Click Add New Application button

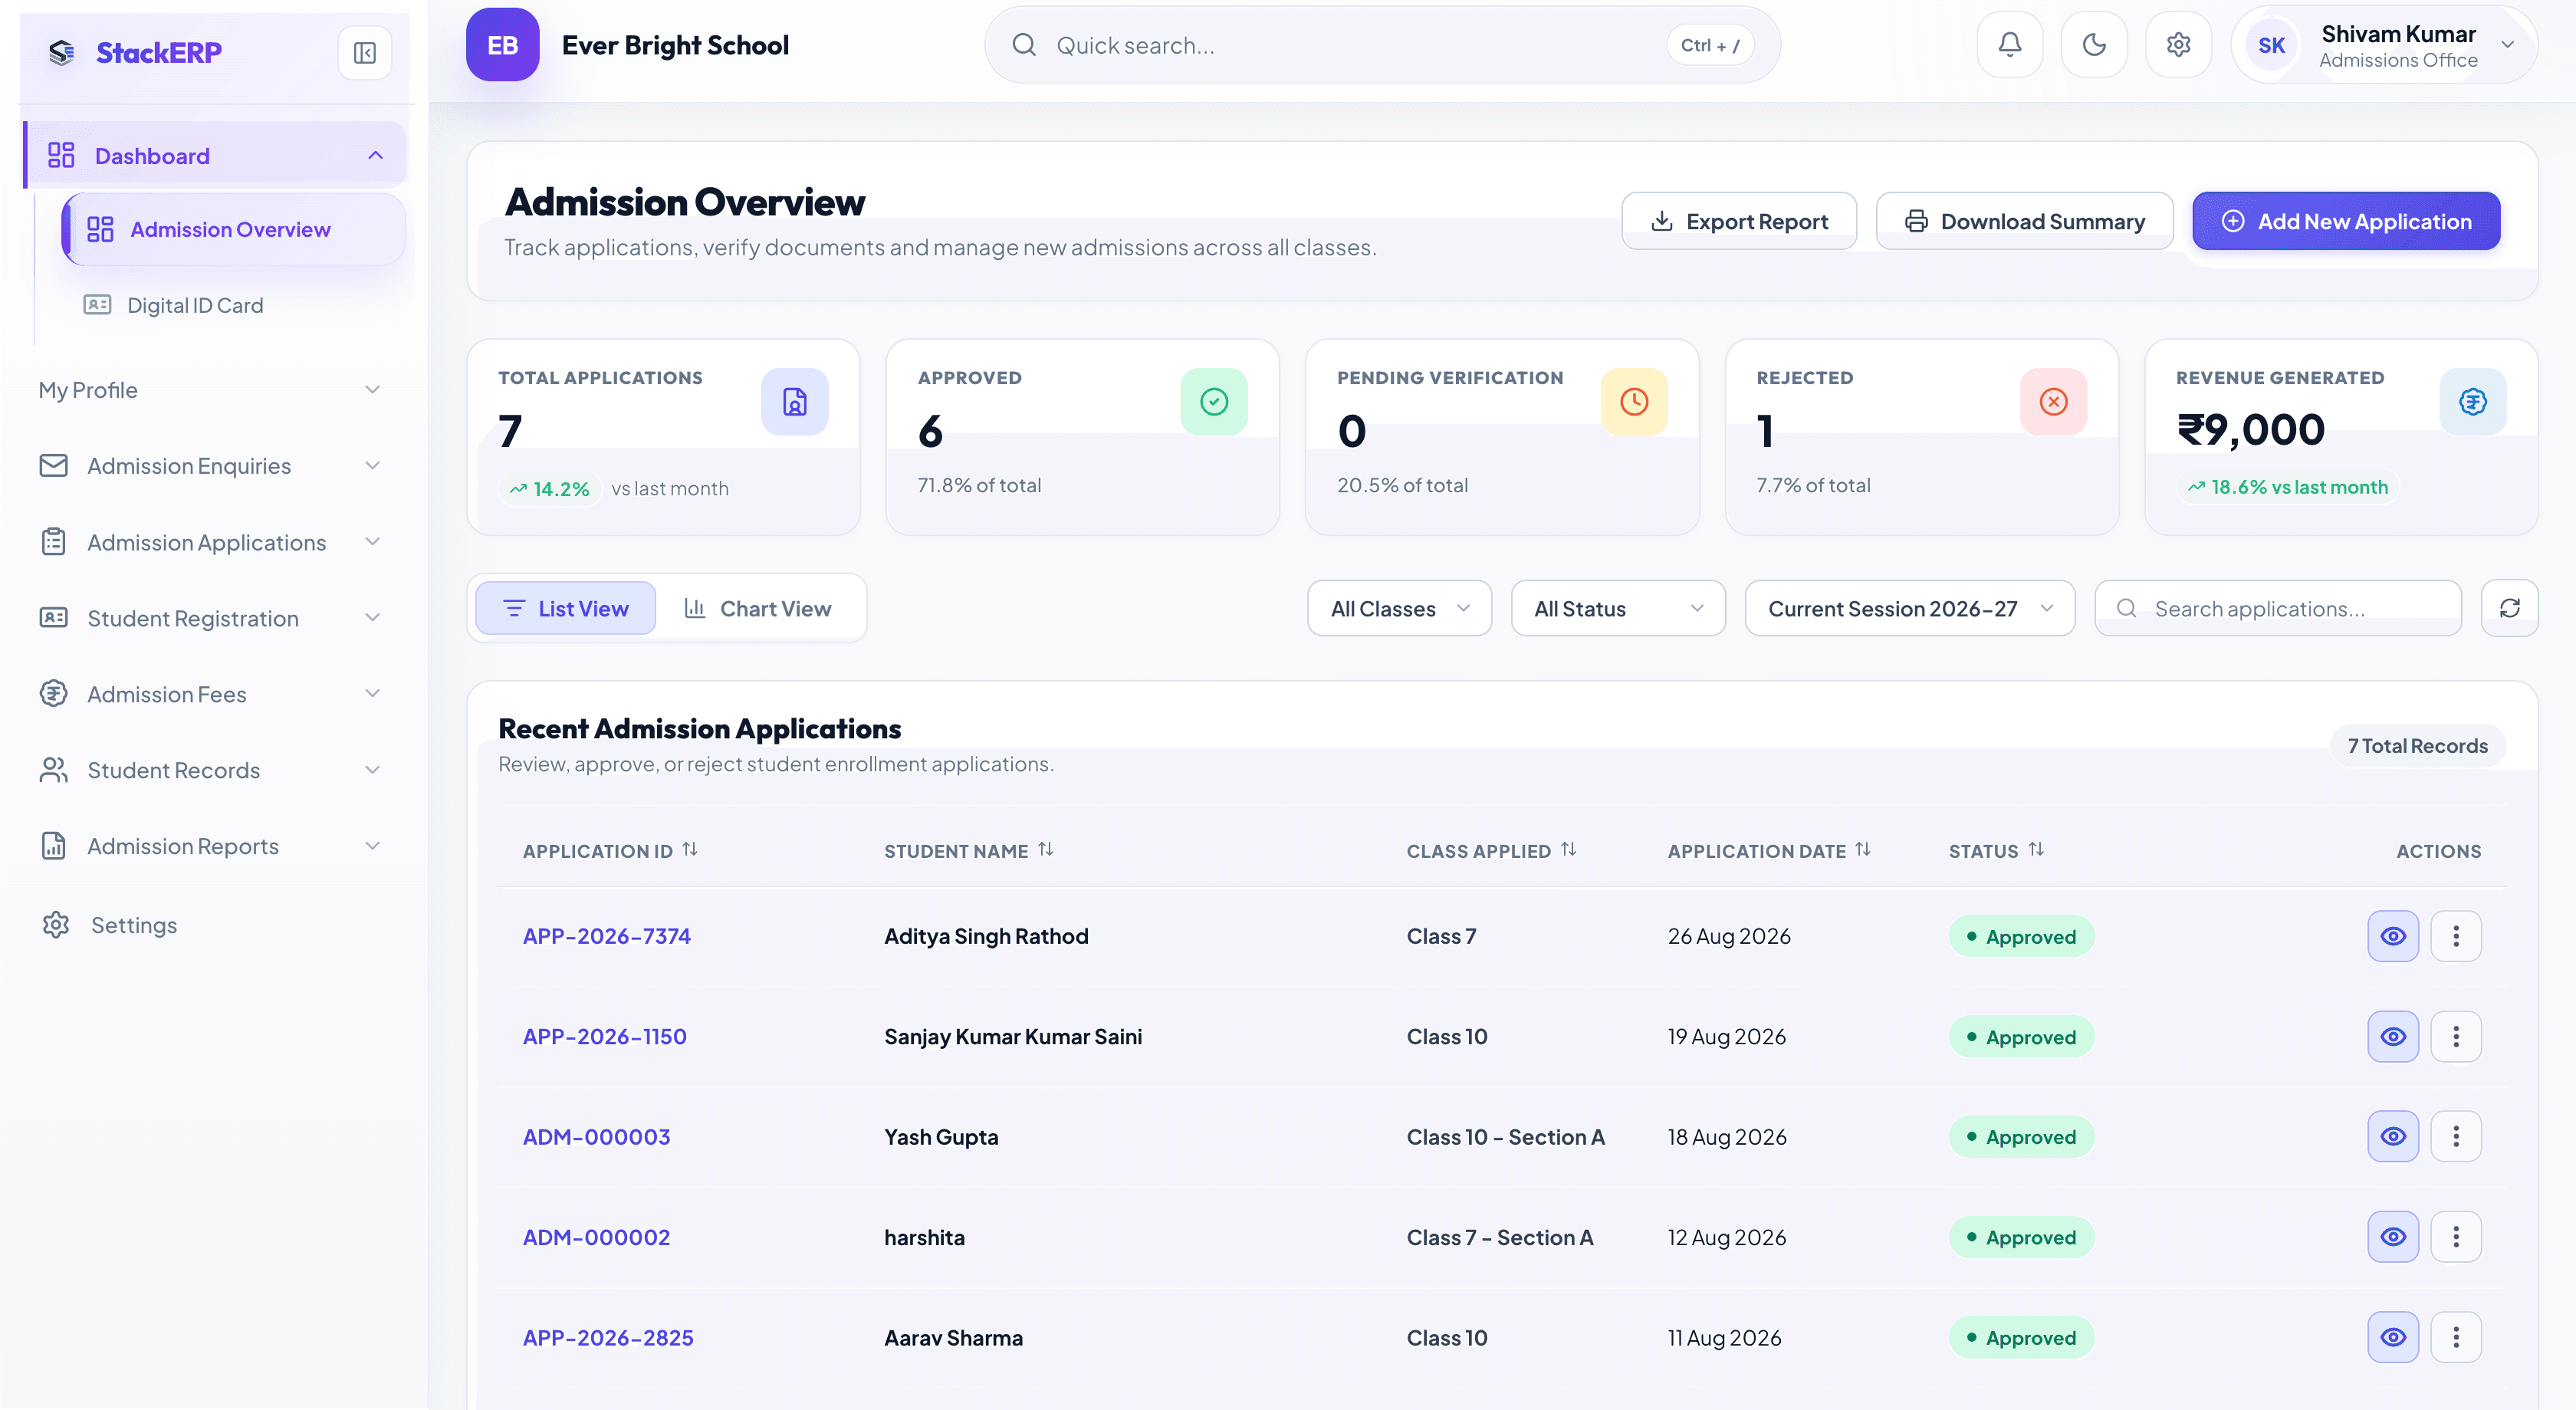(2346, 221)
